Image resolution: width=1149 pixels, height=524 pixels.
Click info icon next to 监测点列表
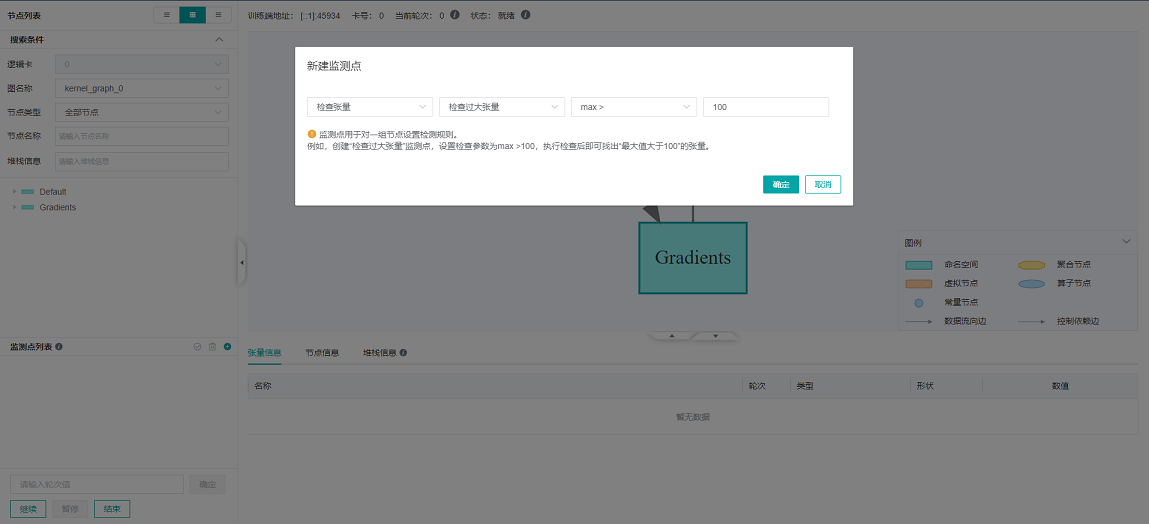point(59,347)
